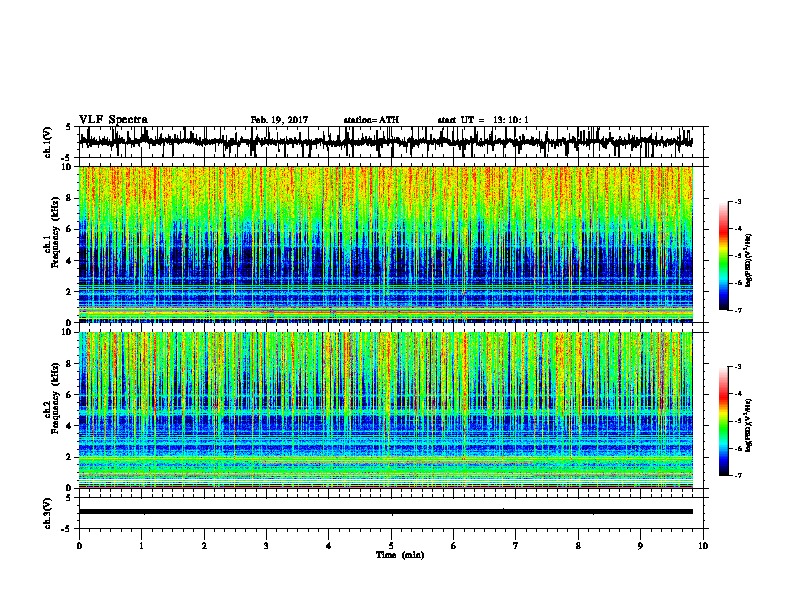Click the "-3" label on ch.1 colorbar
This screenshot has height=612, width=792.
point(738,201)
